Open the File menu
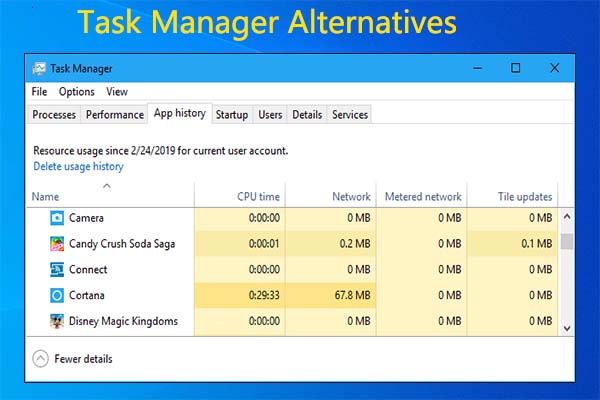 (39, 92)
